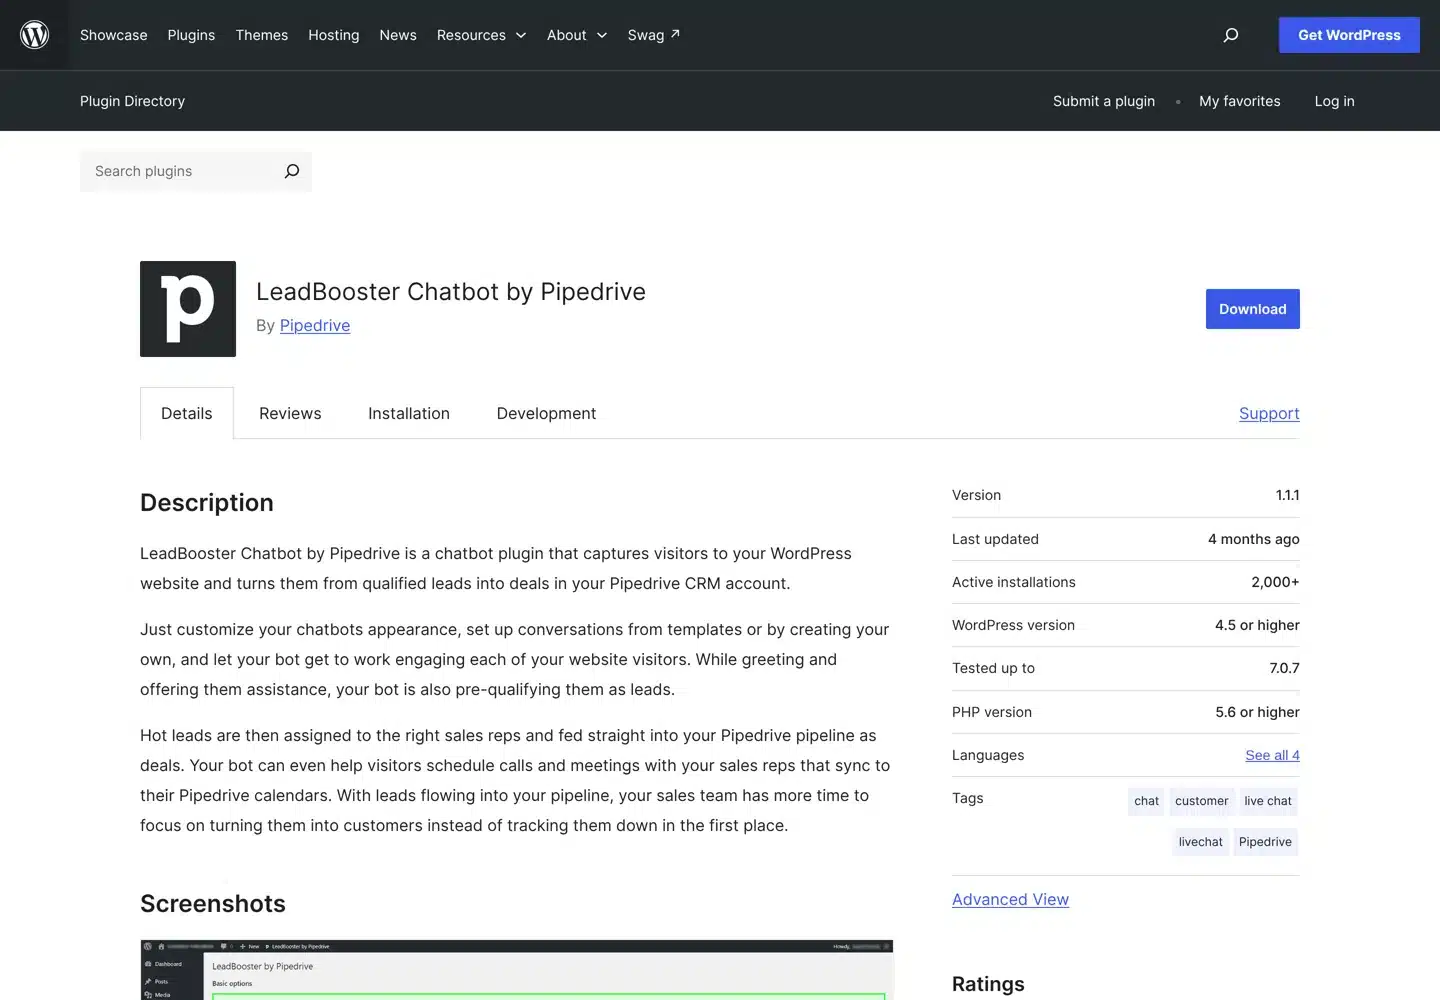Select the Details tab
Image resolution: width=1440 pixels, height=1000 pixels.
point(187,413)
